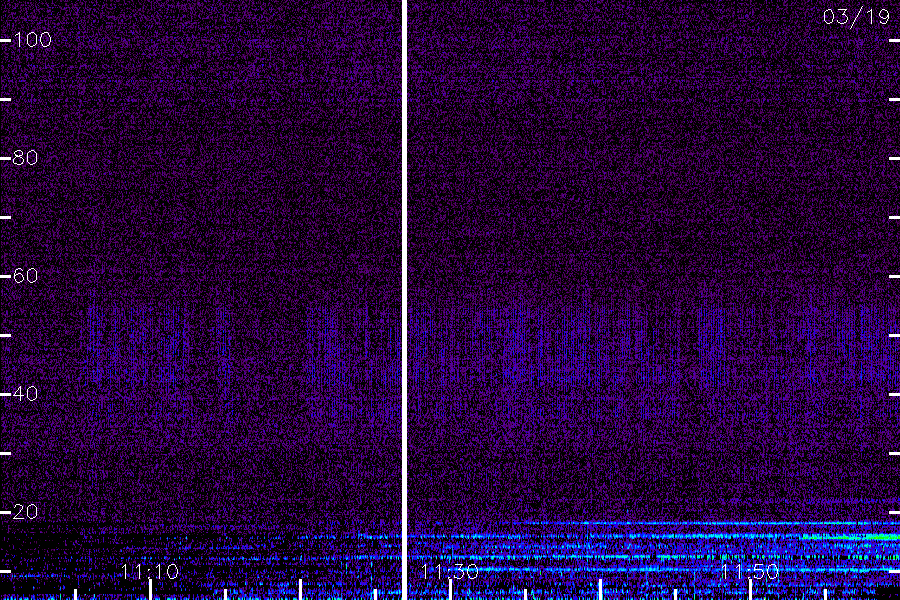Click the white vertical time marker line
This screenshot has height=600, width=900.
pos(404,300)
